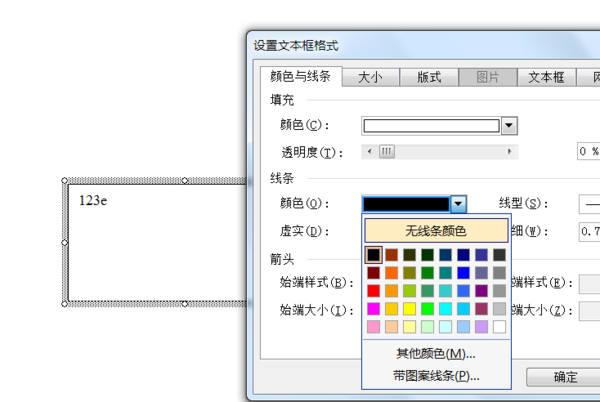Screen dimensions: 600x402
Task: Click the bottom-middle handle of the text box
Action: (x=185, y=304)
